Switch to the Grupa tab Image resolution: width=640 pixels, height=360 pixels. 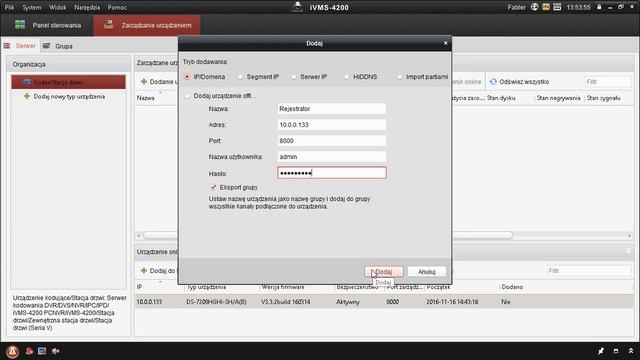(58, 46)
